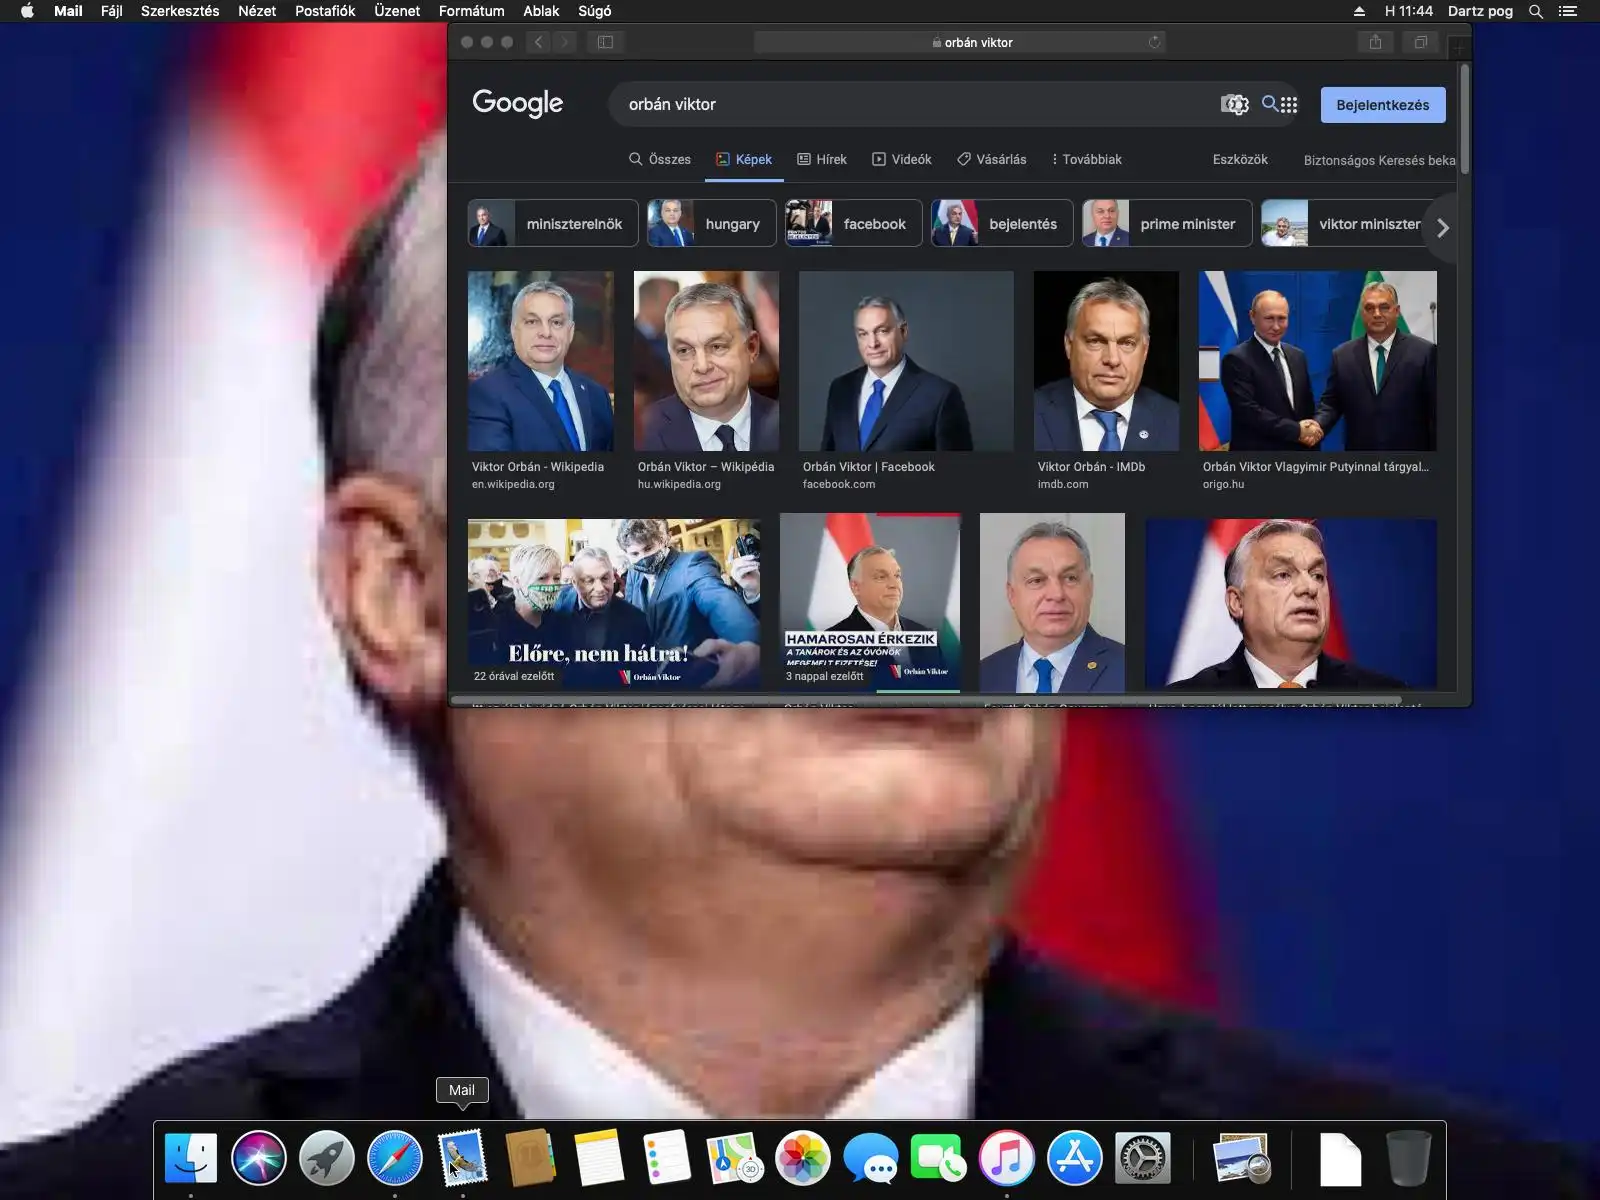Screen dimensions: 1600x1200
Task: Open Notification Center in the menu bar
Action: pos(1568,11)
